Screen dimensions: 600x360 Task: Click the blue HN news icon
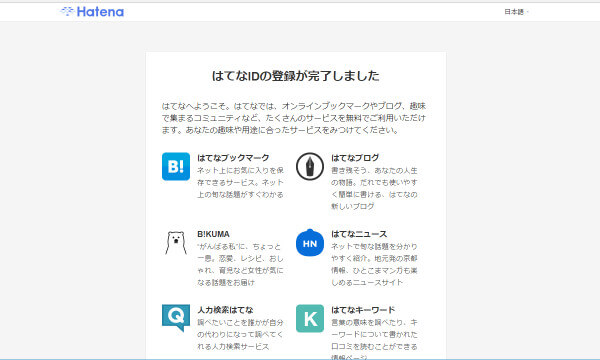[x=310, y=243]
